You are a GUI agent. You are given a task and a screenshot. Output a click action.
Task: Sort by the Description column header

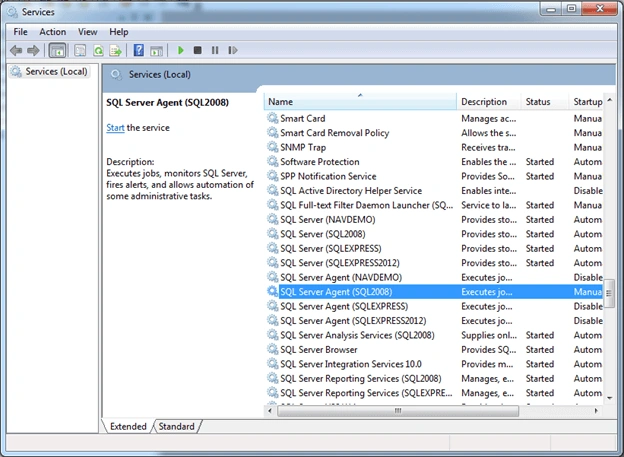(x=488, y=102)
